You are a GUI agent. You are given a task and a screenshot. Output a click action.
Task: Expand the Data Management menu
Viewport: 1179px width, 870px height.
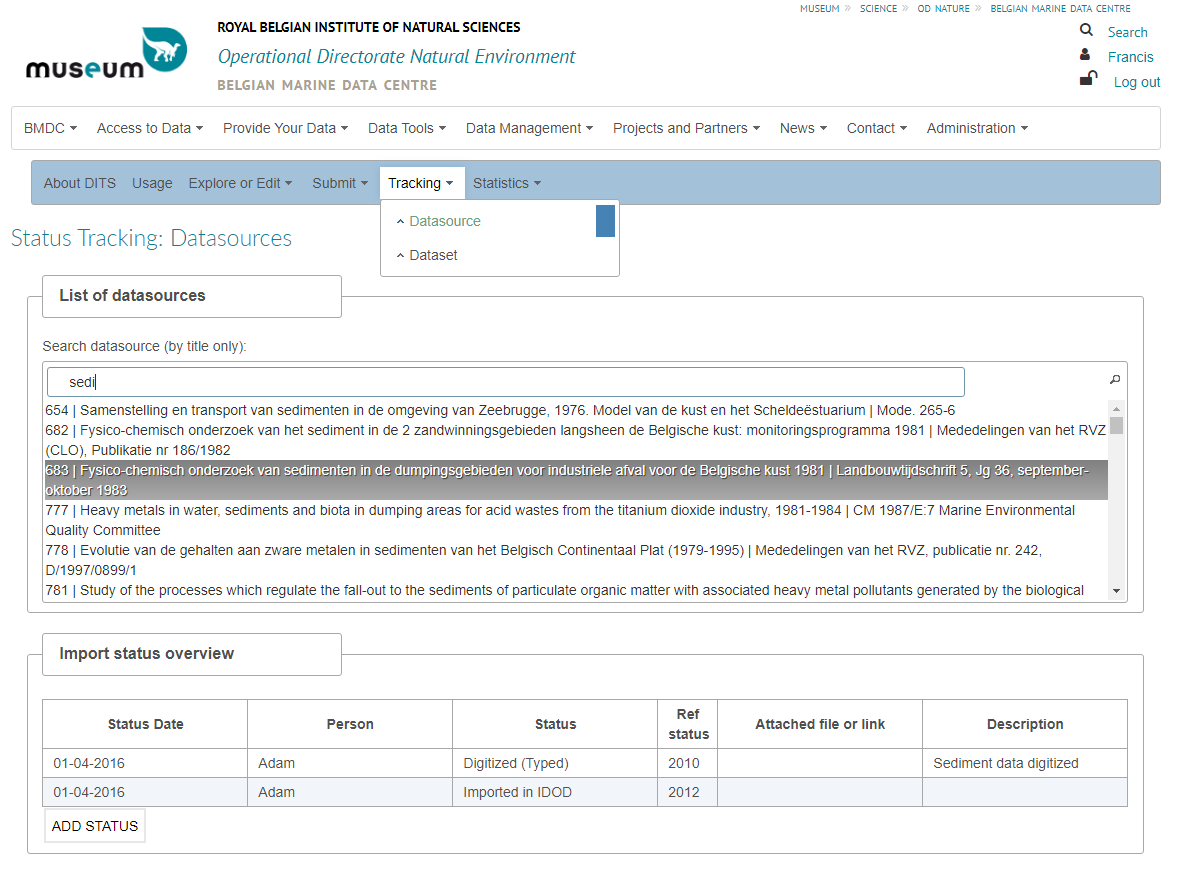pyautogui.click(x=529, y=128)
